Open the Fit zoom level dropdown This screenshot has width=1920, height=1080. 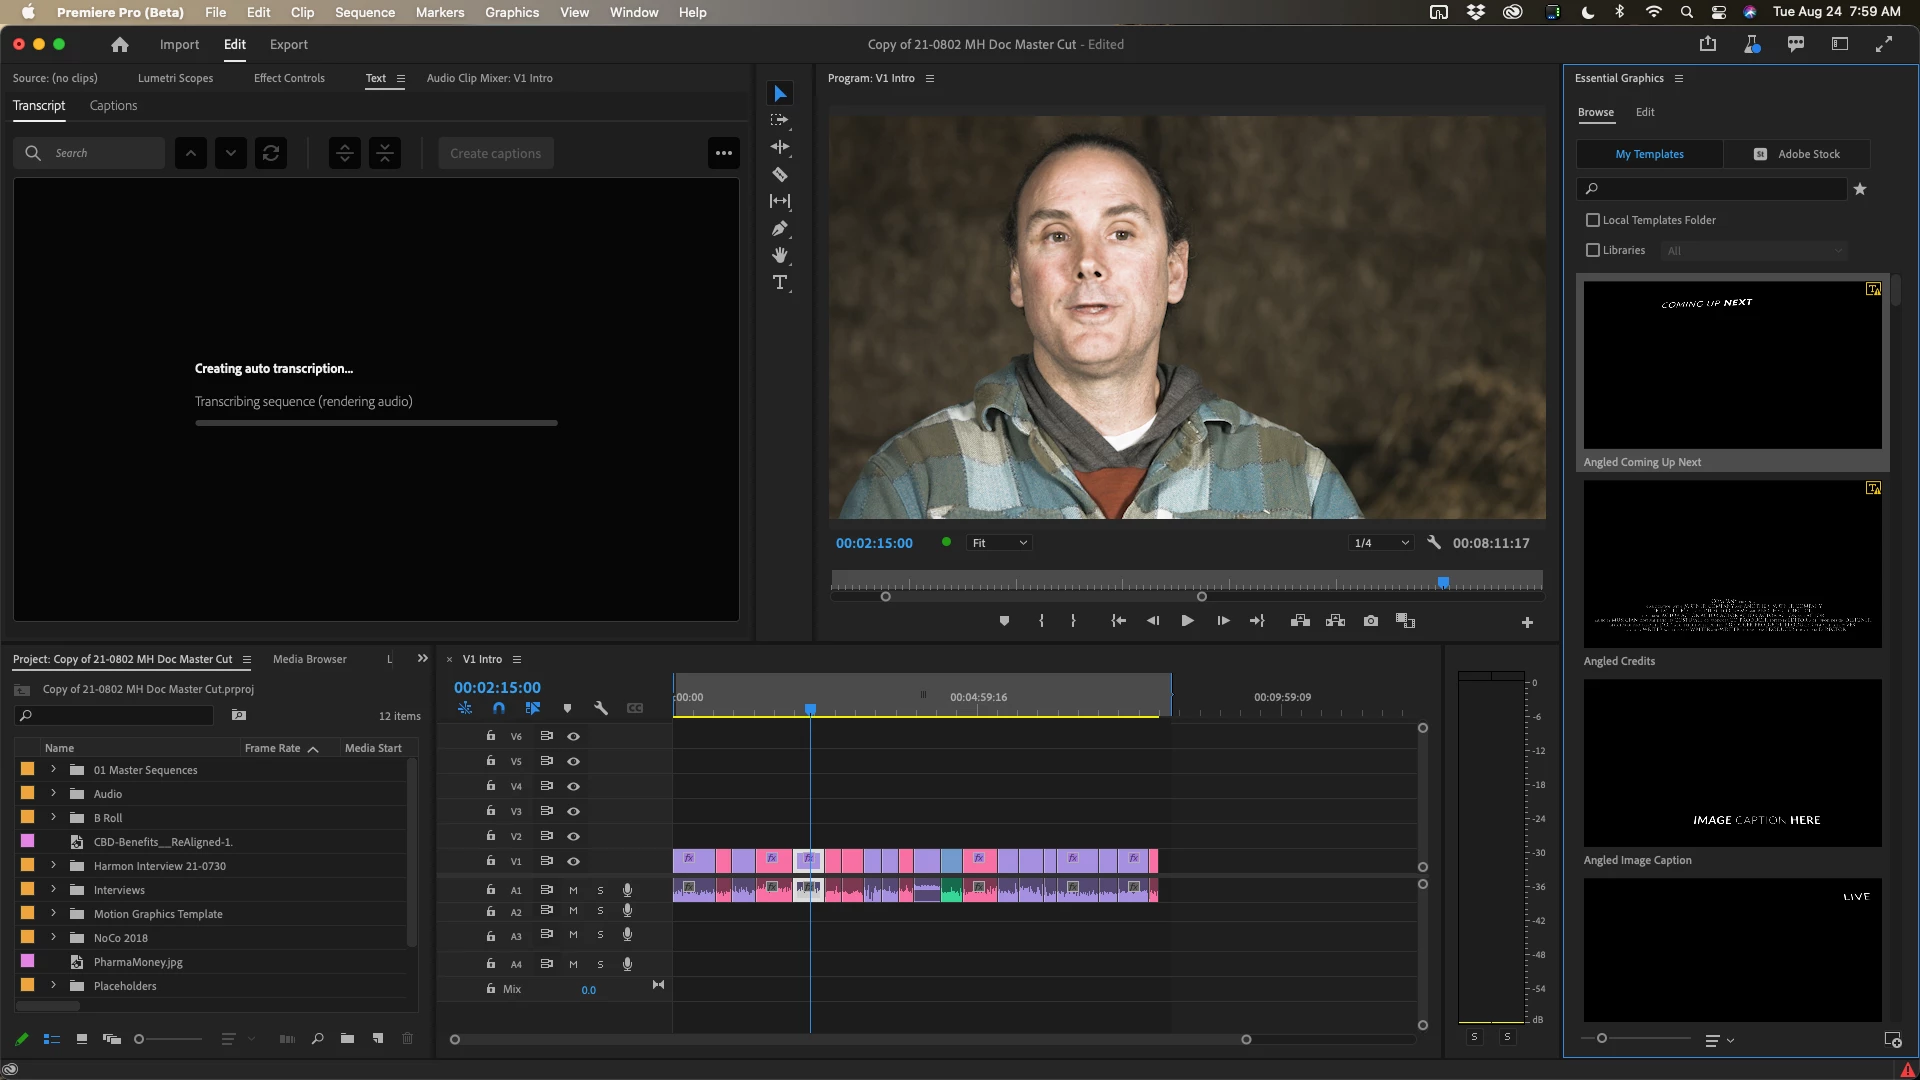point(999,543)
